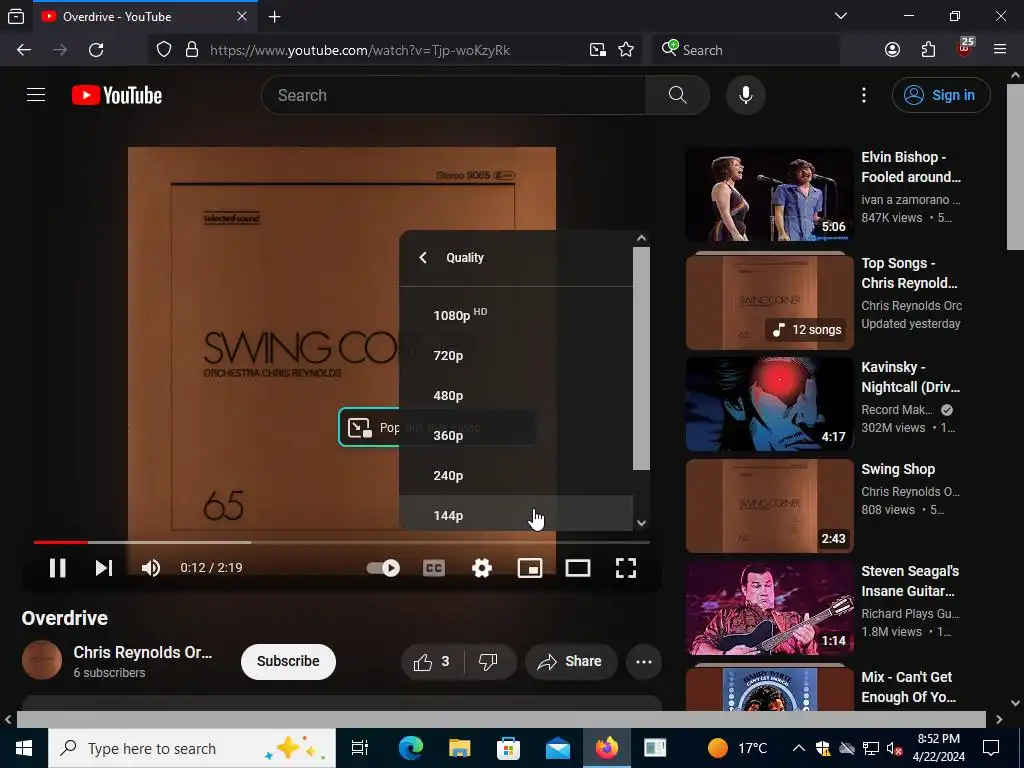Close the Overdrive - YouTube tab
Image resolution: width=1024 pixels, height=768 pixels.
[x=242, y=16]
